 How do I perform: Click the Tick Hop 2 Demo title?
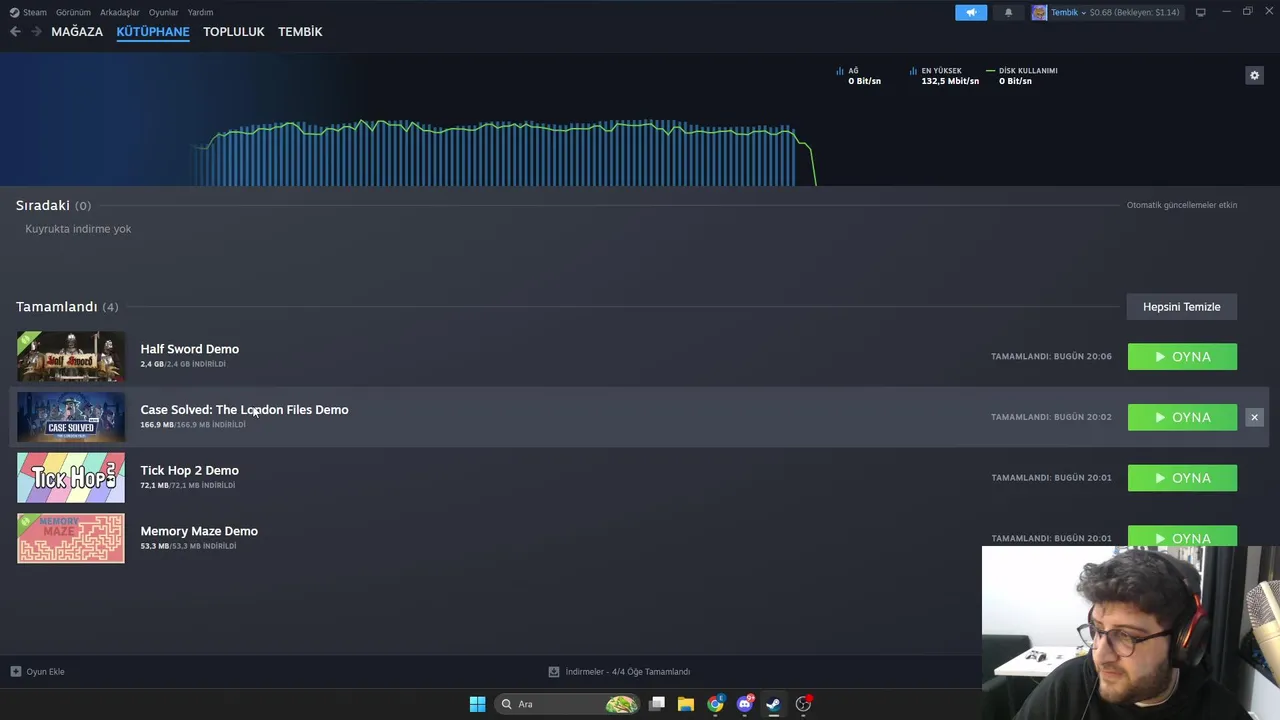click(190, 470)
